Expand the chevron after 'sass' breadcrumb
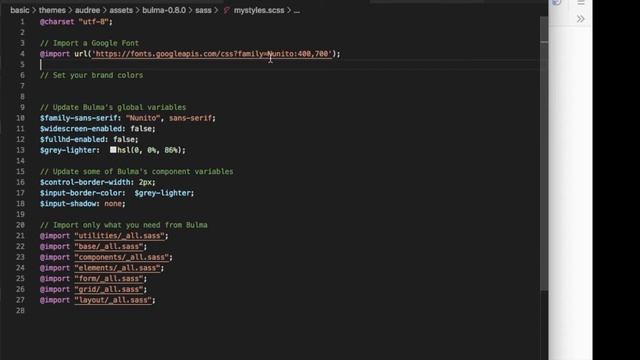Image resolution: width=640 pixels, height=360 pixels. 216,10
